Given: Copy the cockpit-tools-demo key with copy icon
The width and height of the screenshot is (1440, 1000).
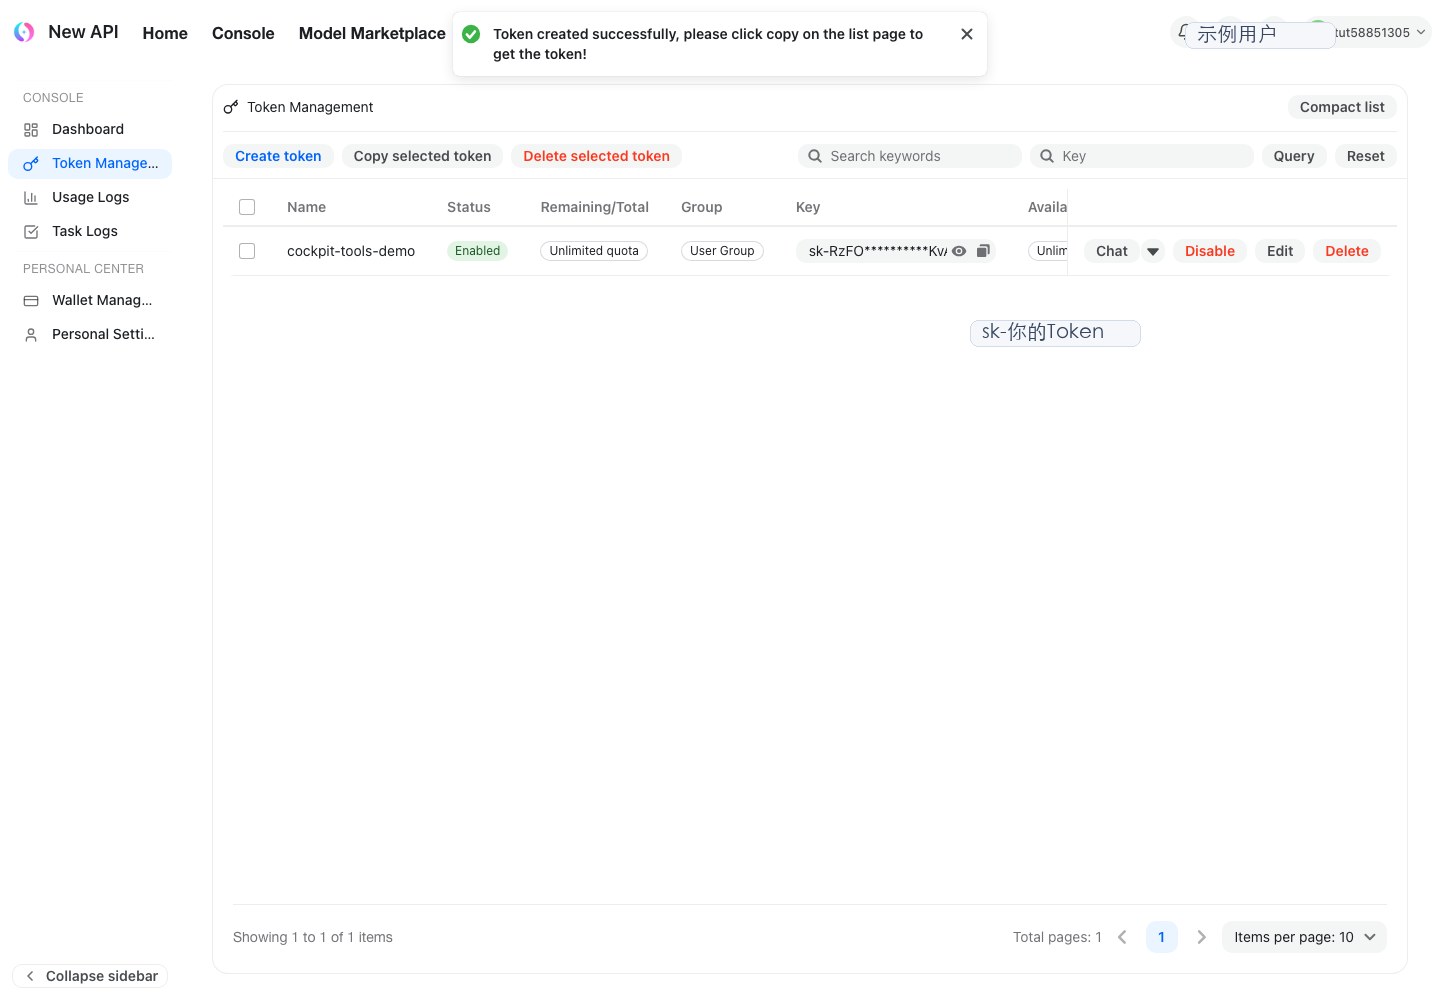Looking at the screenshot, I should pyautogui.click(x=983, y=251).
